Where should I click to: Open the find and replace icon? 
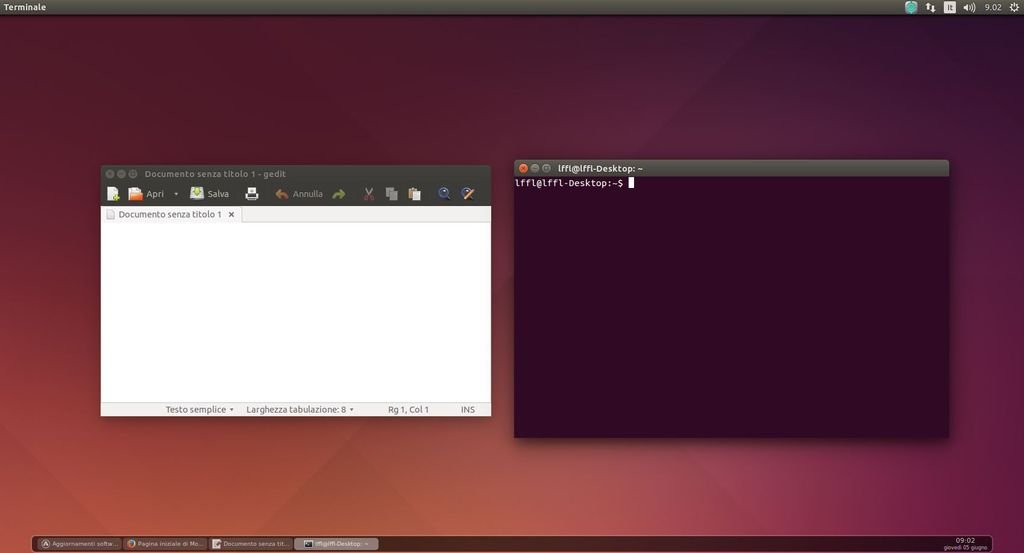pos(467,194)
